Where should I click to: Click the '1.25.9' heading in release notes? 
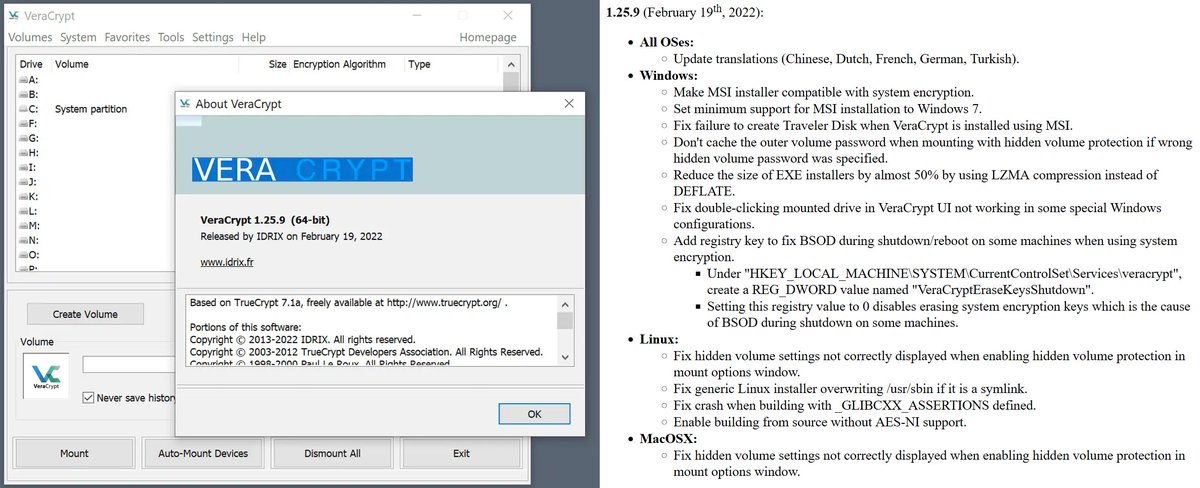pyautogui.click(x=626, y=12)
